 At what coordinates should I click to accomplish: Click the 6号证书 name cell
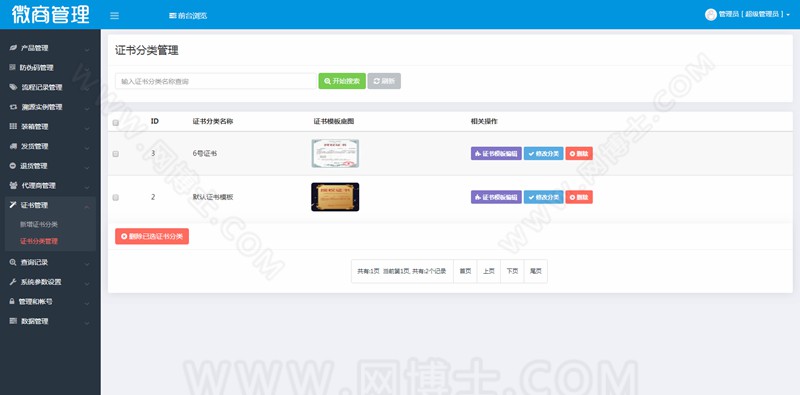205,154
